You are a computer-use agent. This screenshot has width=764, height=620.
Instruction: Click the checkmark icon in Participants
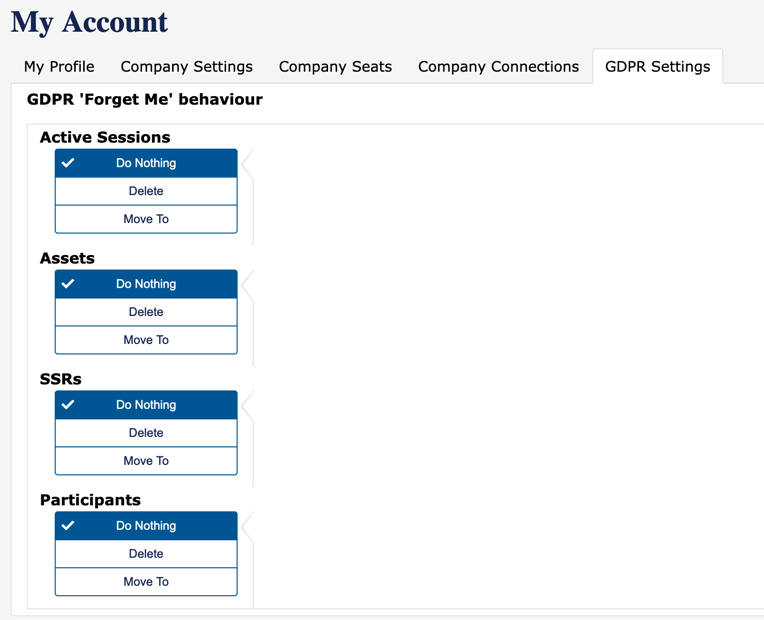click(x=68, y=526)
